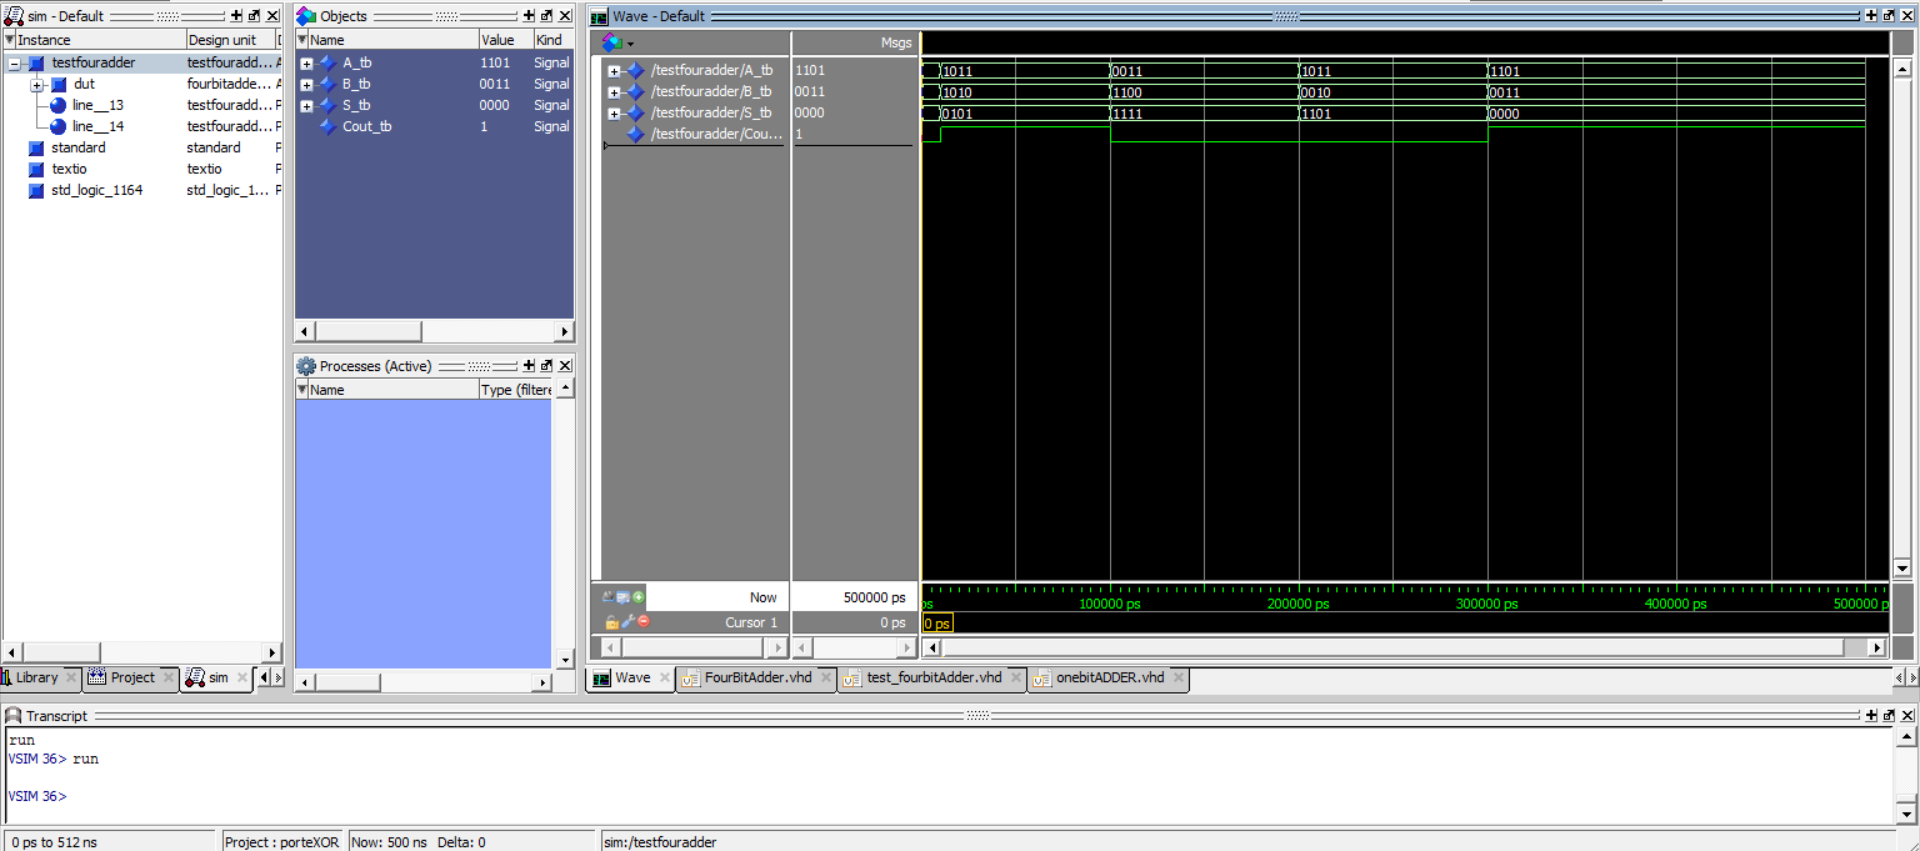Switch to the sim tab

point(215,678)
